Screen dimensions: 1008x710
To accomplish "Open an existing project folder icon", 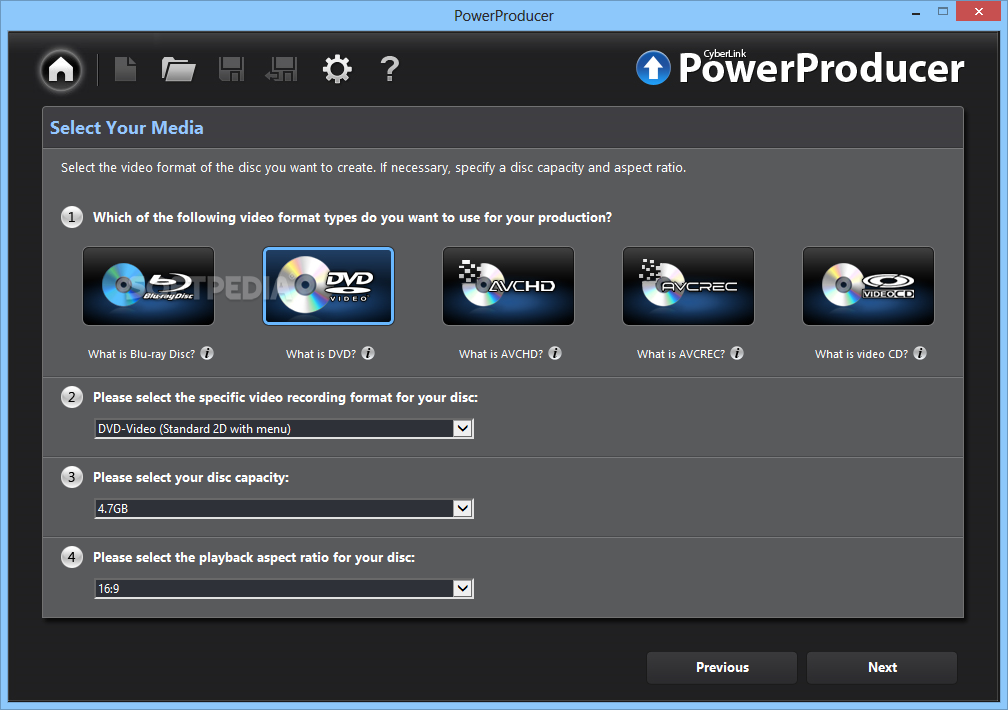I will coord(178,69).
